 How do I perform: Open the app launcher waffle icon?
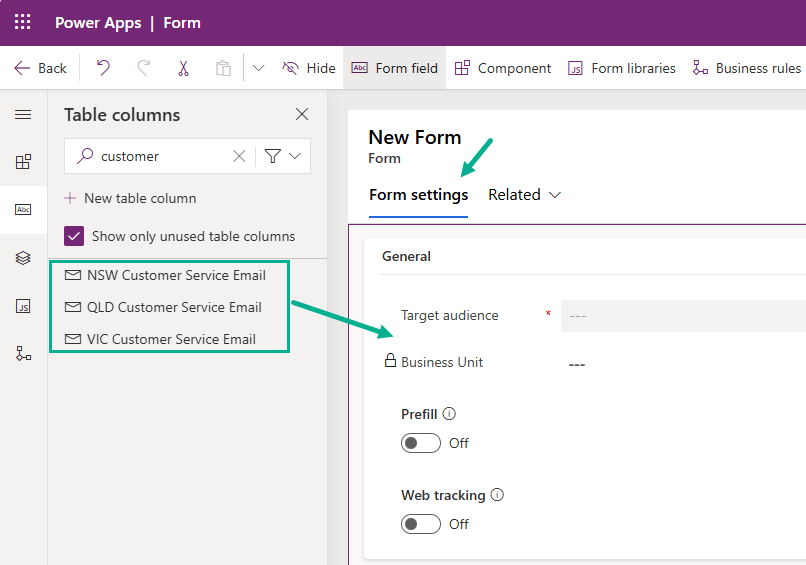point(22,22)
